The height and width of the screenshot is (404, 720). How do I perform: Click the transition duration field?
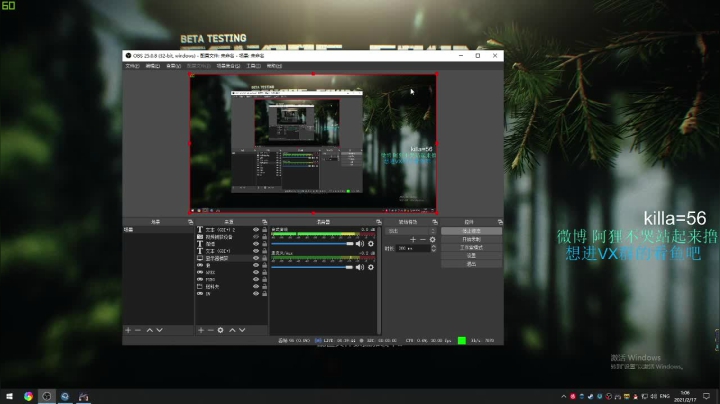413,248
